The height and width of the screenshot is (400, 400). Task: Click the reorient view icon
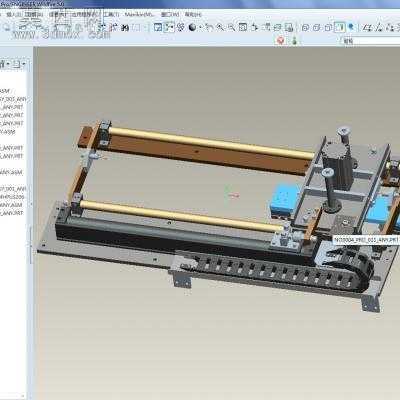255,27
